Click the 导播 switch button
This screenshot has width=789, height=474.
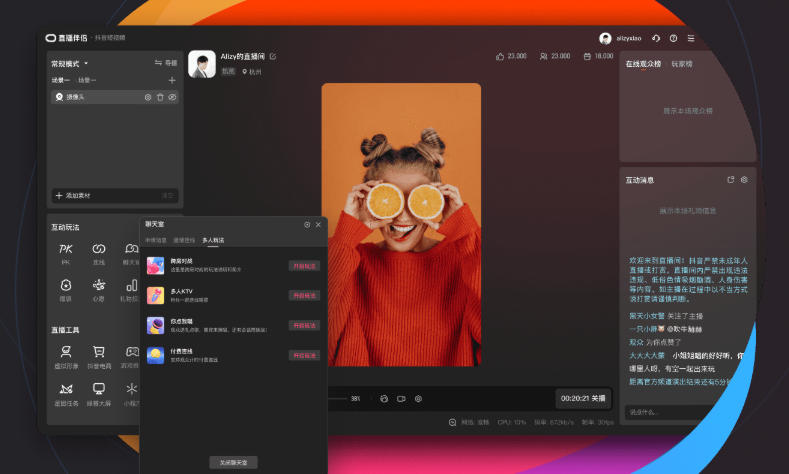(x=166, y=63)
